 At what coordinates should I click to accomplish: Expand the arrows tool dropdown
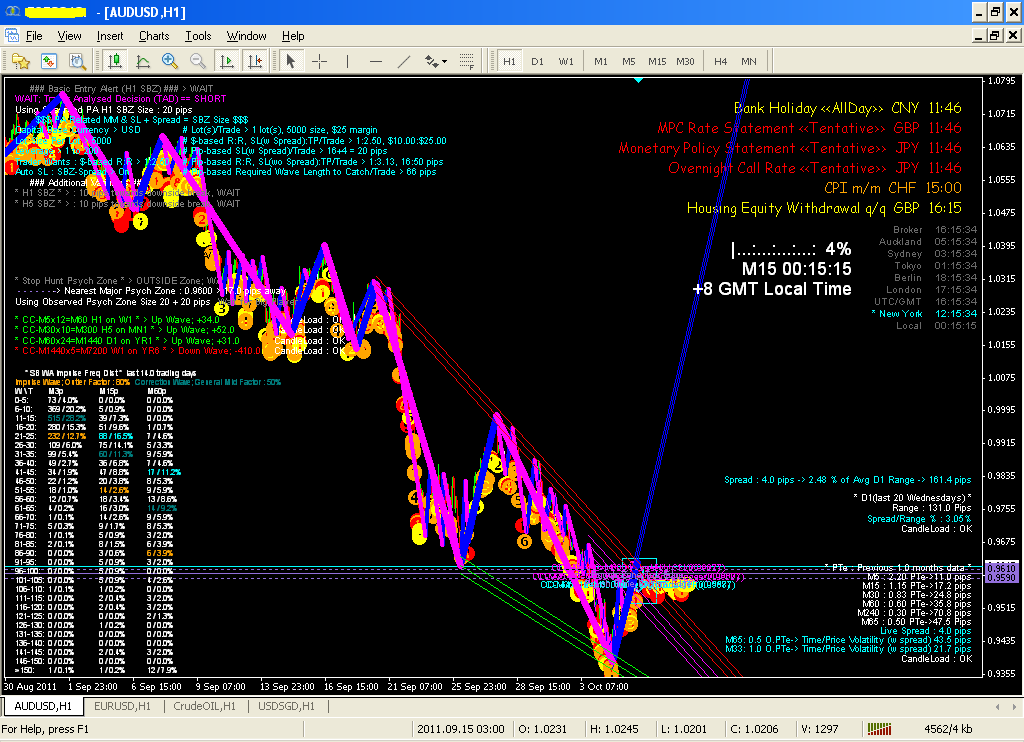tap(437, 61)
